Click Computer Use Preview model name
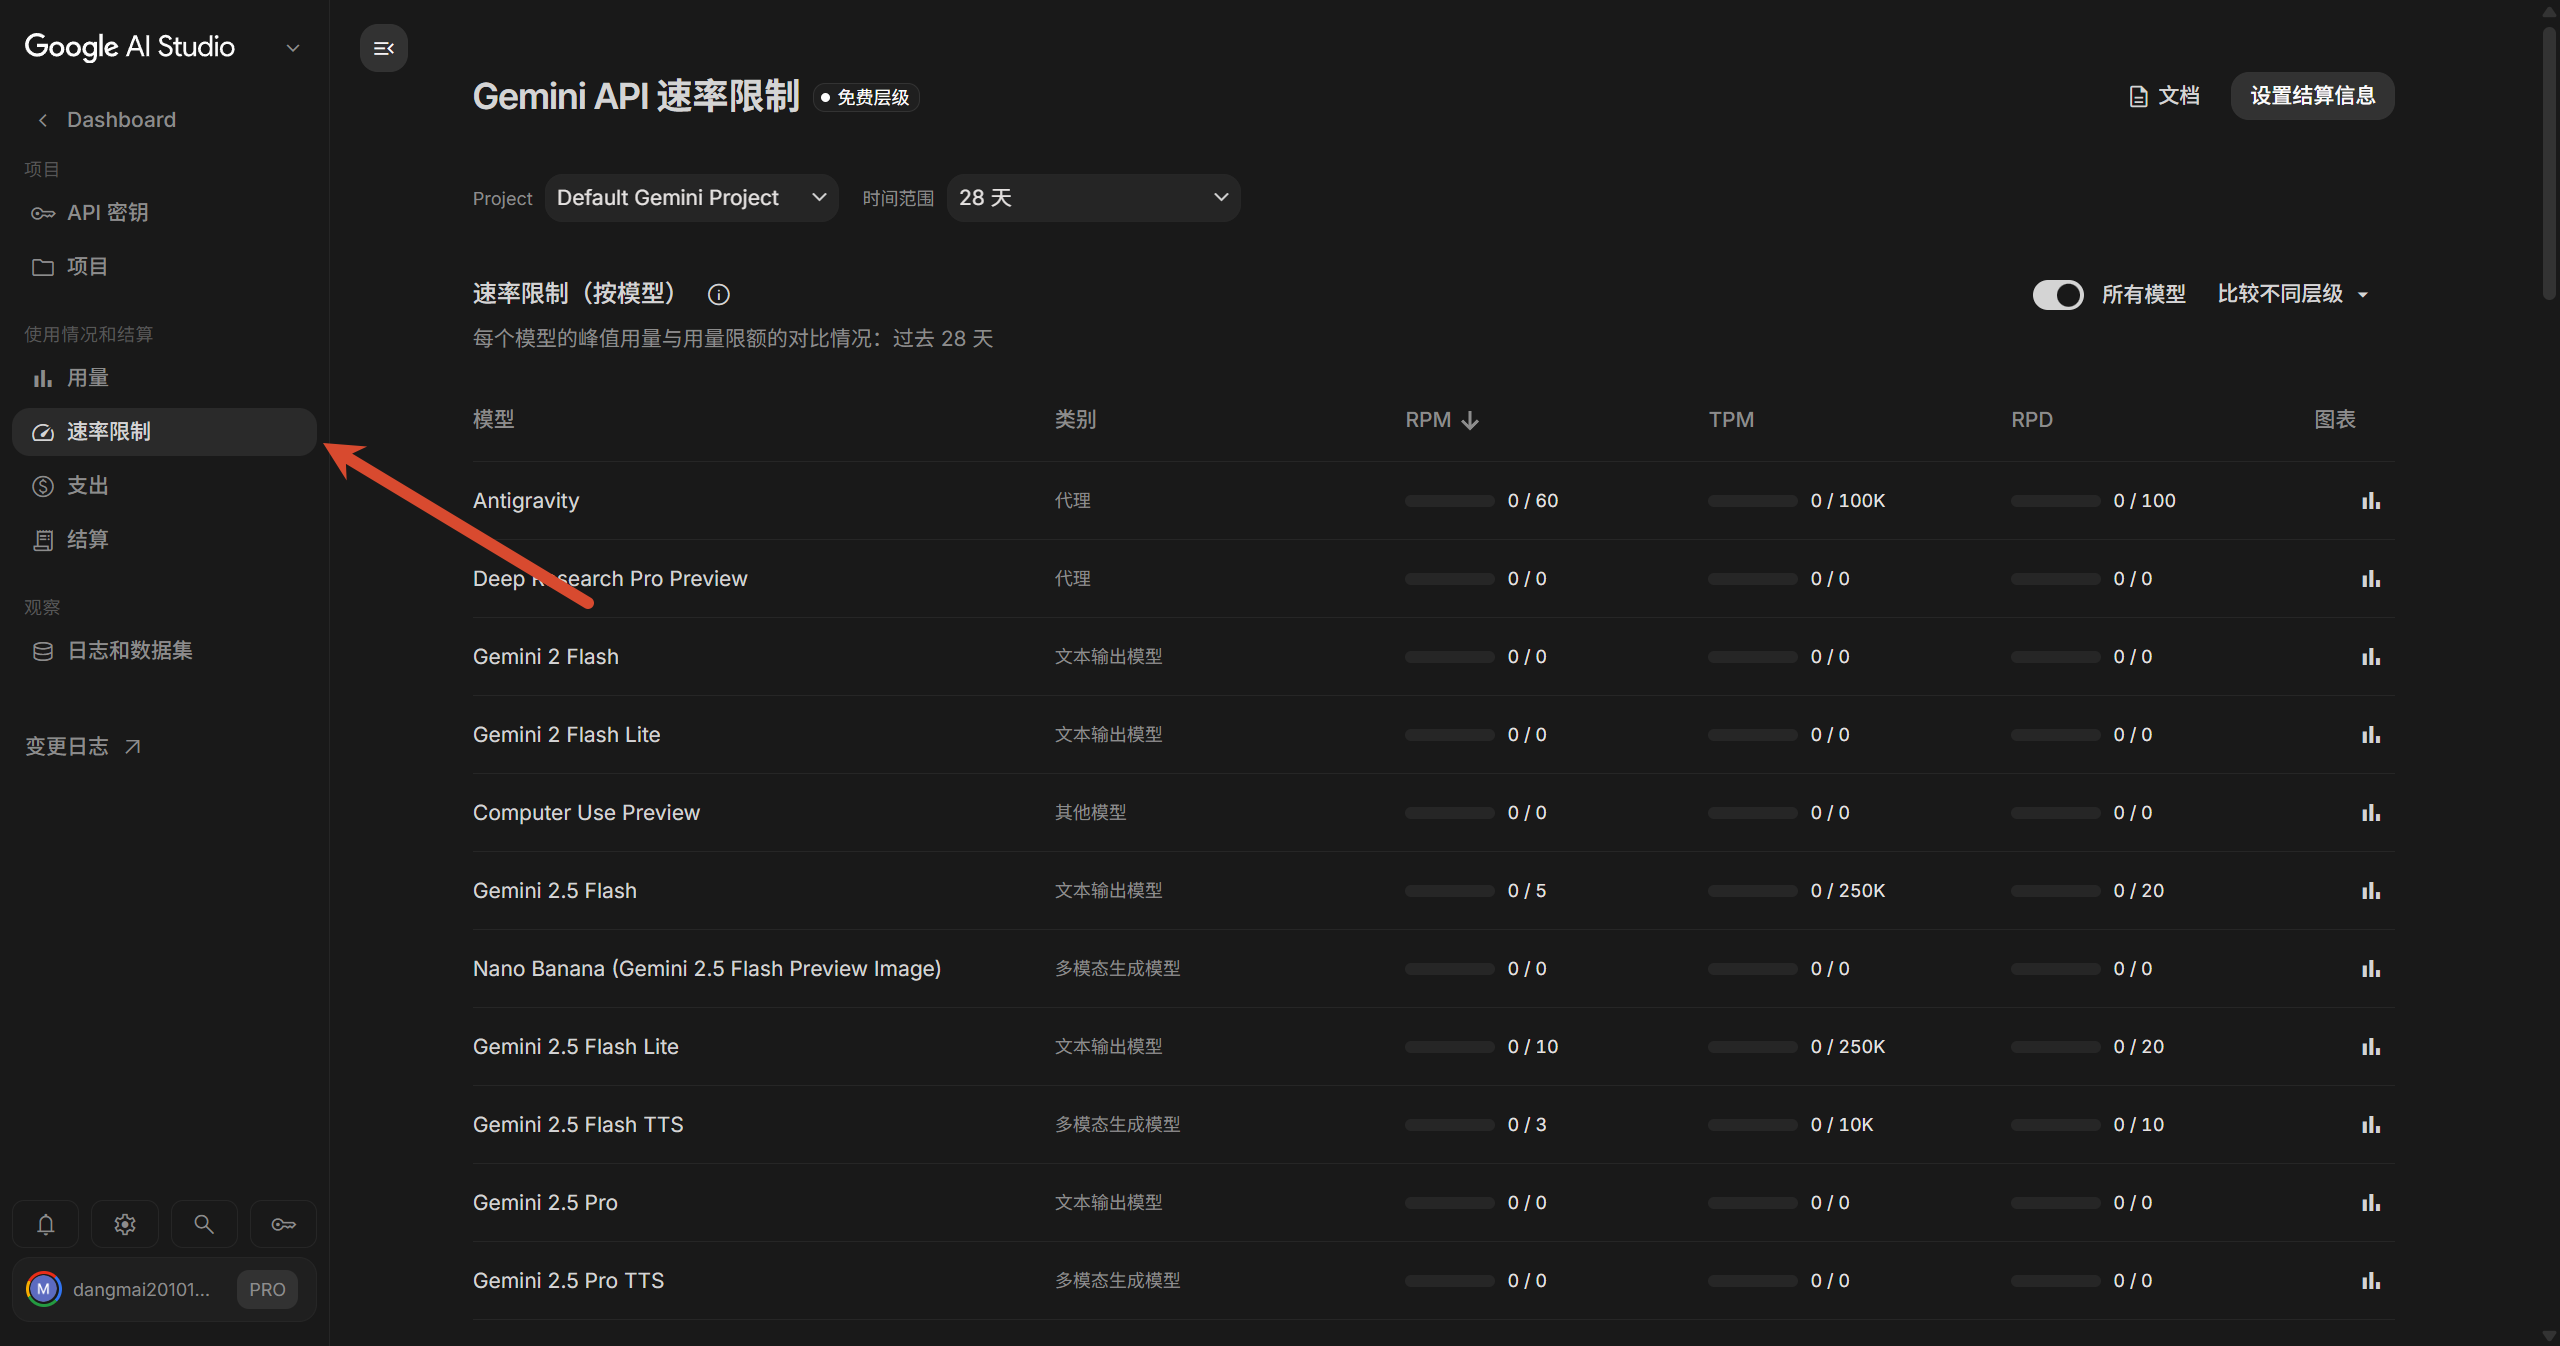The width and height of the screenshot is (2560, 1346). click(x=586, y=813)
